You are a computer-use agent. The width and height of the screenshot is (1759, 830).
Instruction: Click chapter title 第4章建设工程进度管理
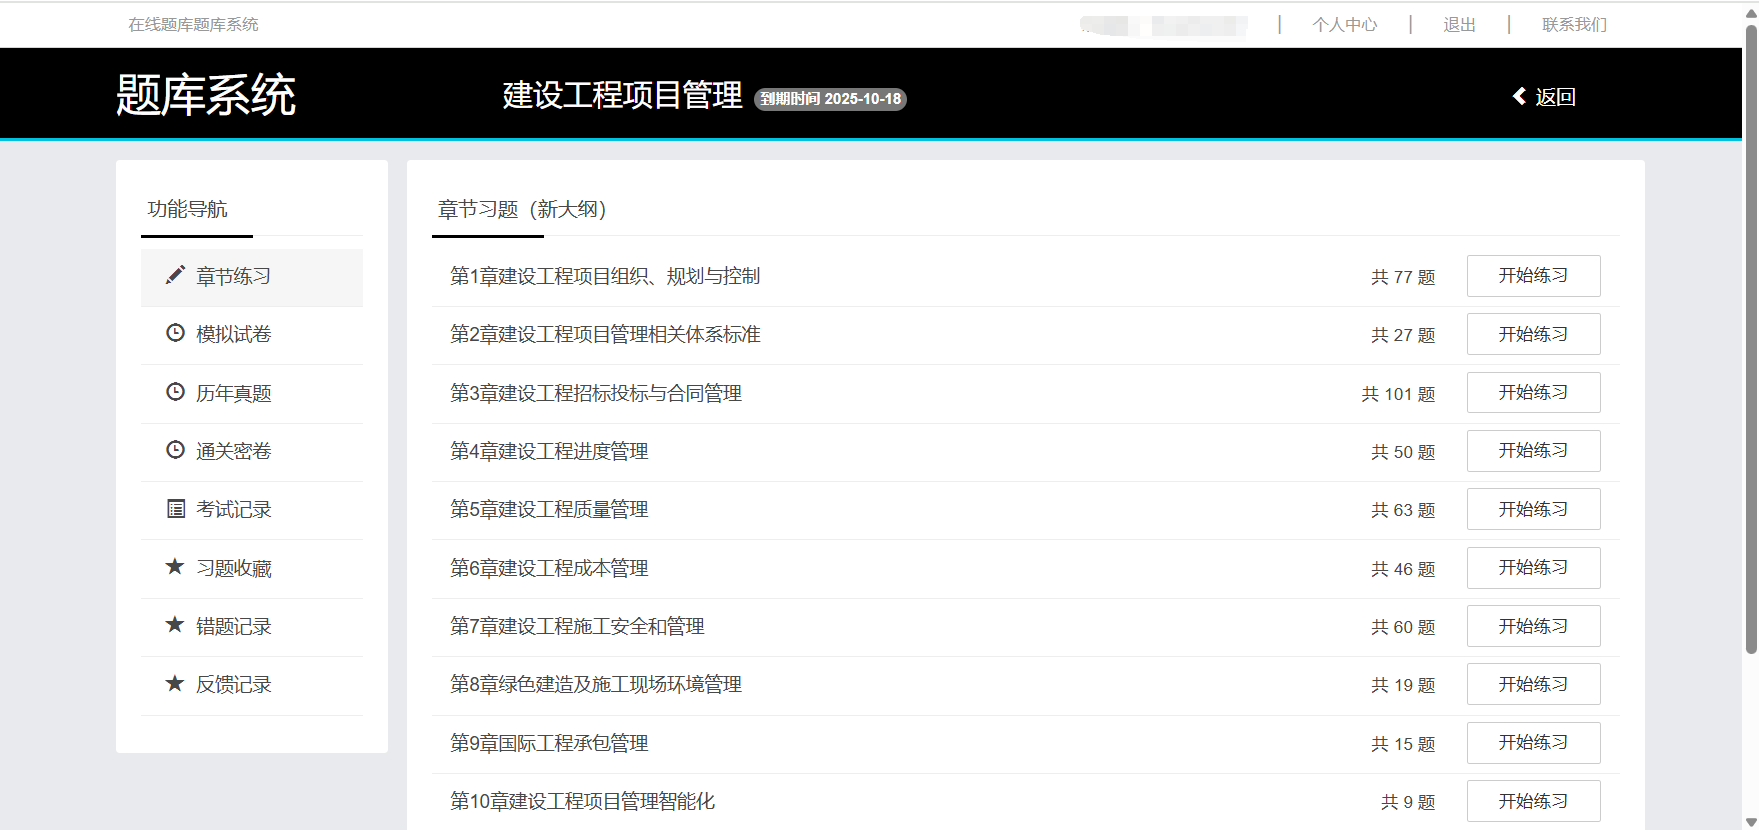coord(549,451)
